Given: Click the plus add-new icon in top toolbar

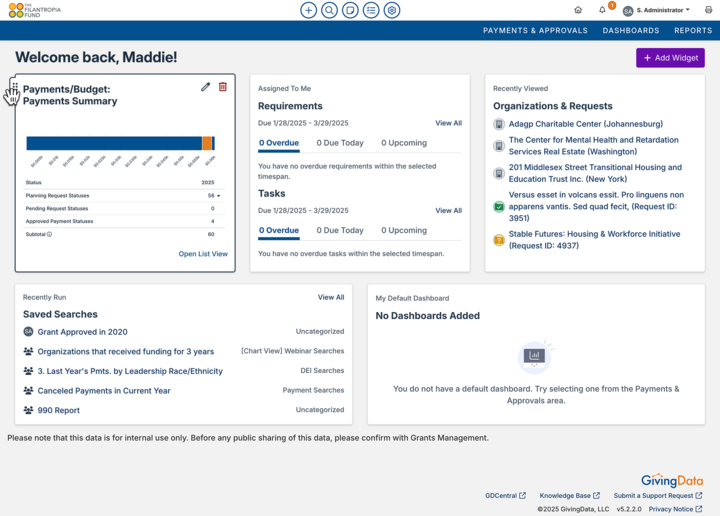Looking at the screenshot, I should 309,10.
